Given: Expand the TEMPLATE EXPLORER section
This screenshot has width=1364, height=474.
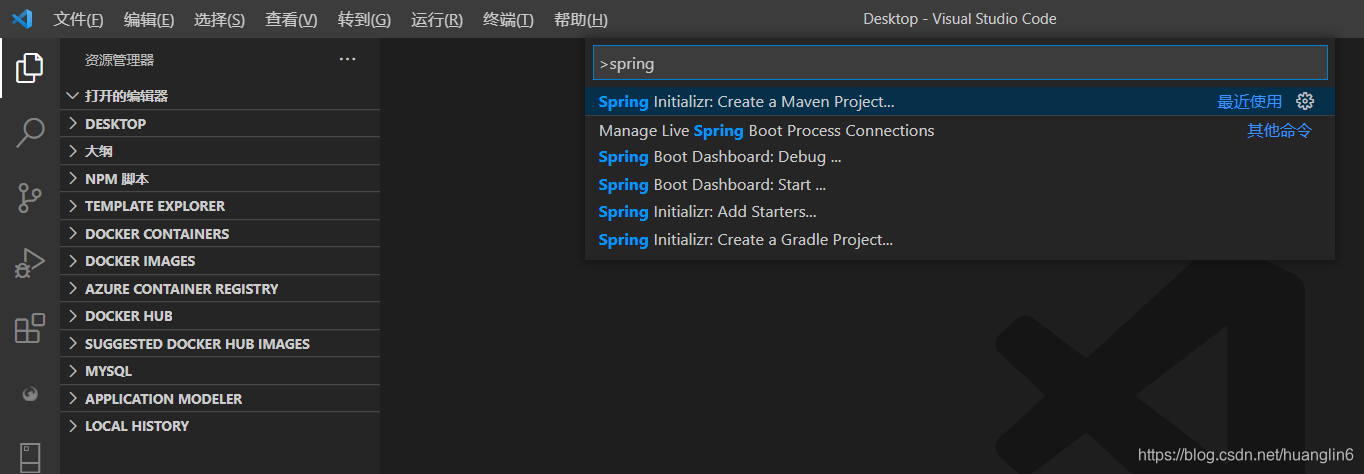Looking at the screenshot, I should point(220,206).
